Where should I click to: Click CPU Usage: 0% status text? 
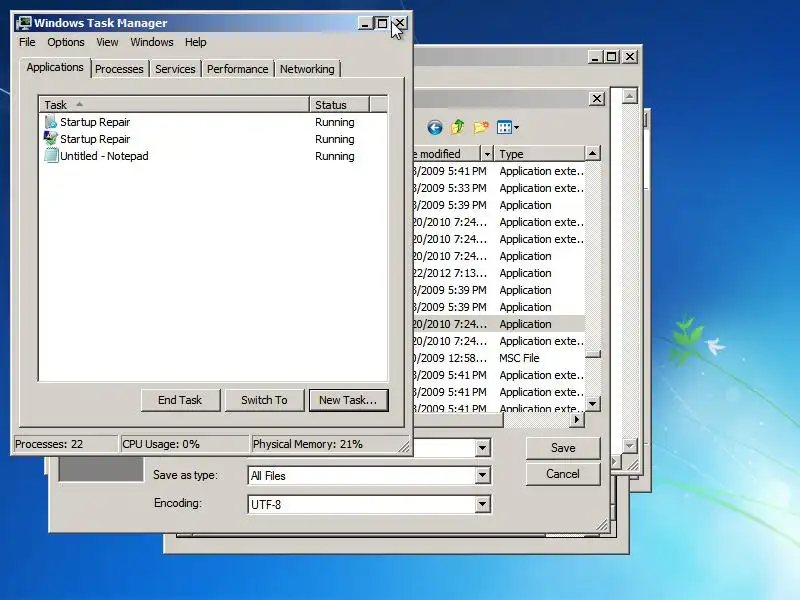[x=161, y=444]
